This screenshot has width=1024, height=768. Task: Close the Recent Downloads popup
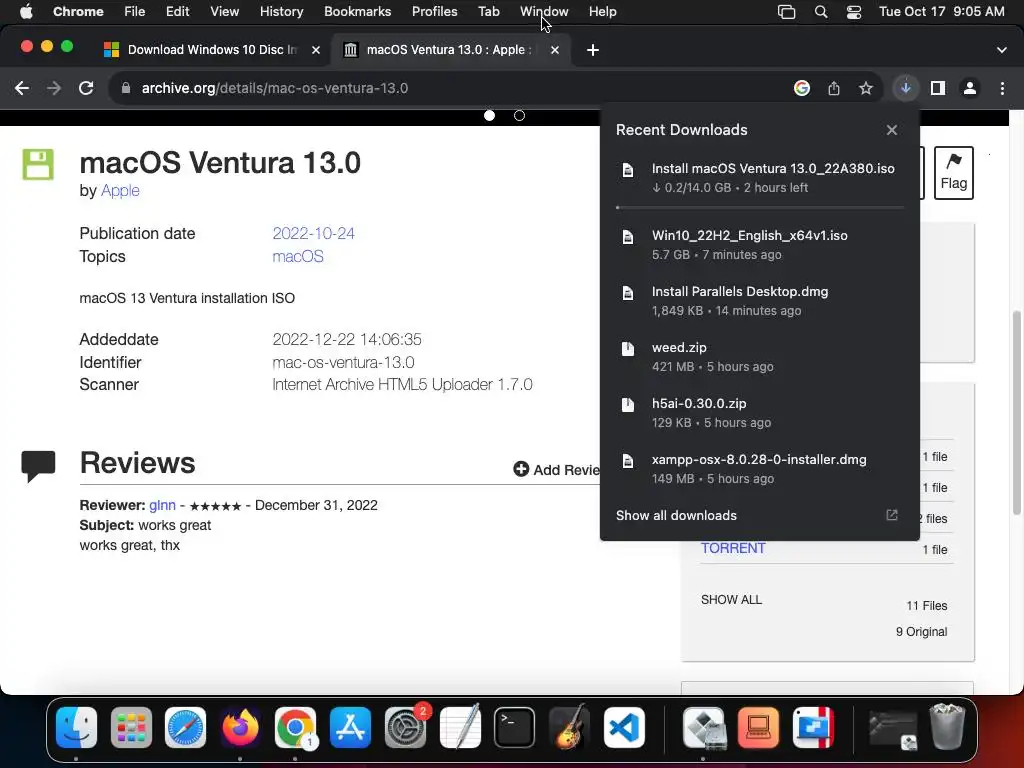point(892,130)
